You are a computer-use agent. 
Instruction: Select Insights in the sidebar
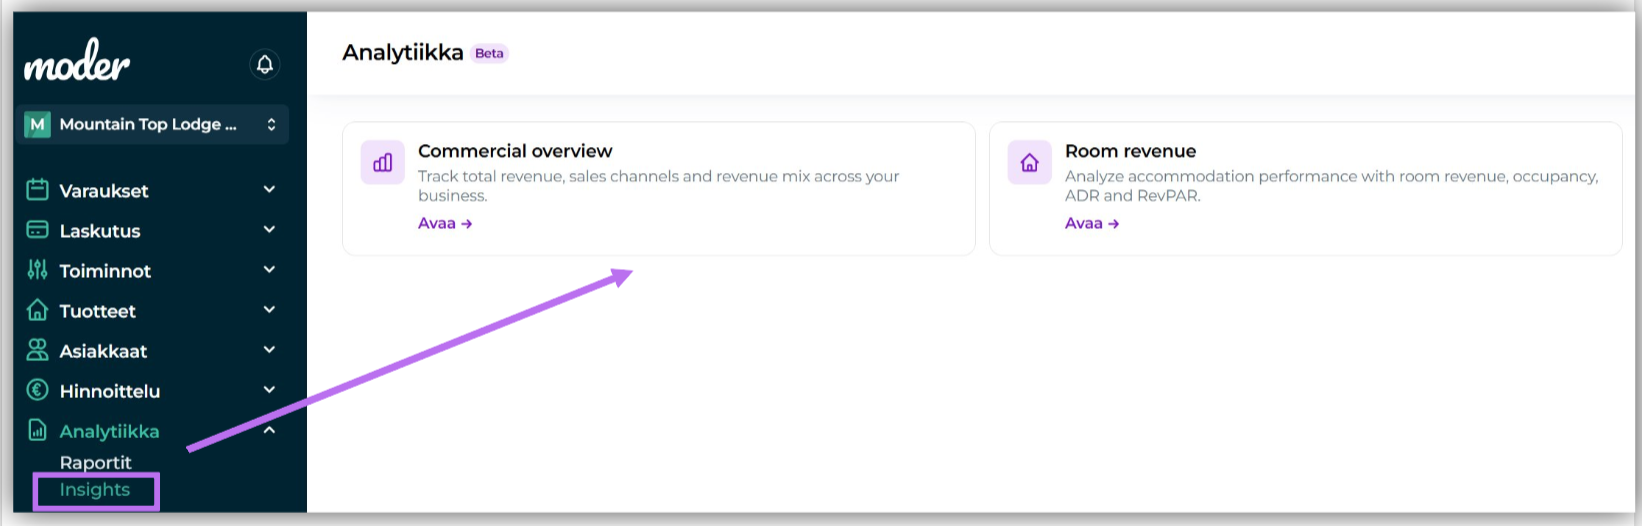pos(95,490)
